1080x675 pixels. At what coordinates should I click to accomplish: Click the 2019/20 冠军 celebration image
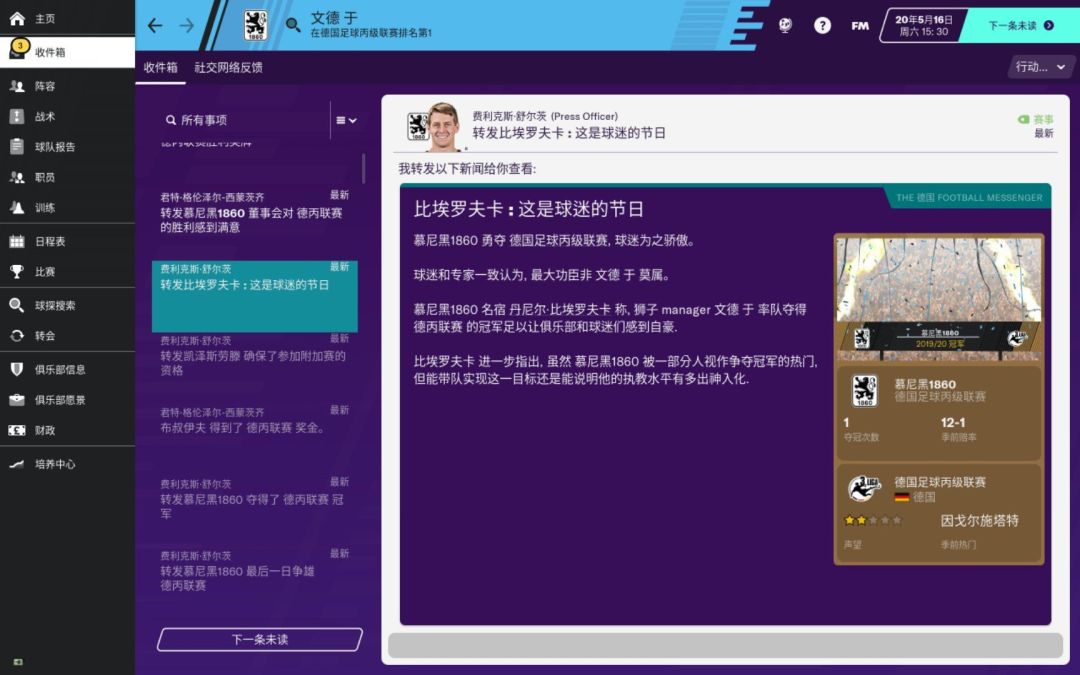(x=939, y=298)
